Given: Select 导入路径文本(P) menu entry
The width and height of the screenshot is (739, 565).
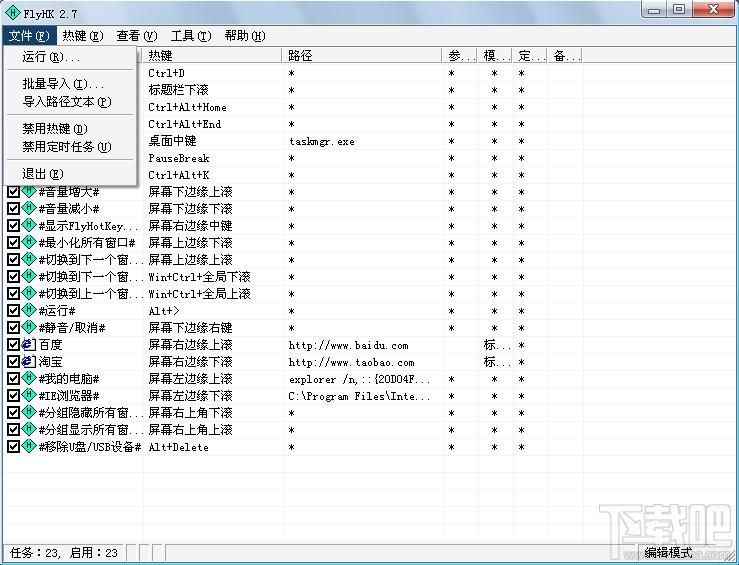Looking at the screenshot, I should click(x=70, y=102).
